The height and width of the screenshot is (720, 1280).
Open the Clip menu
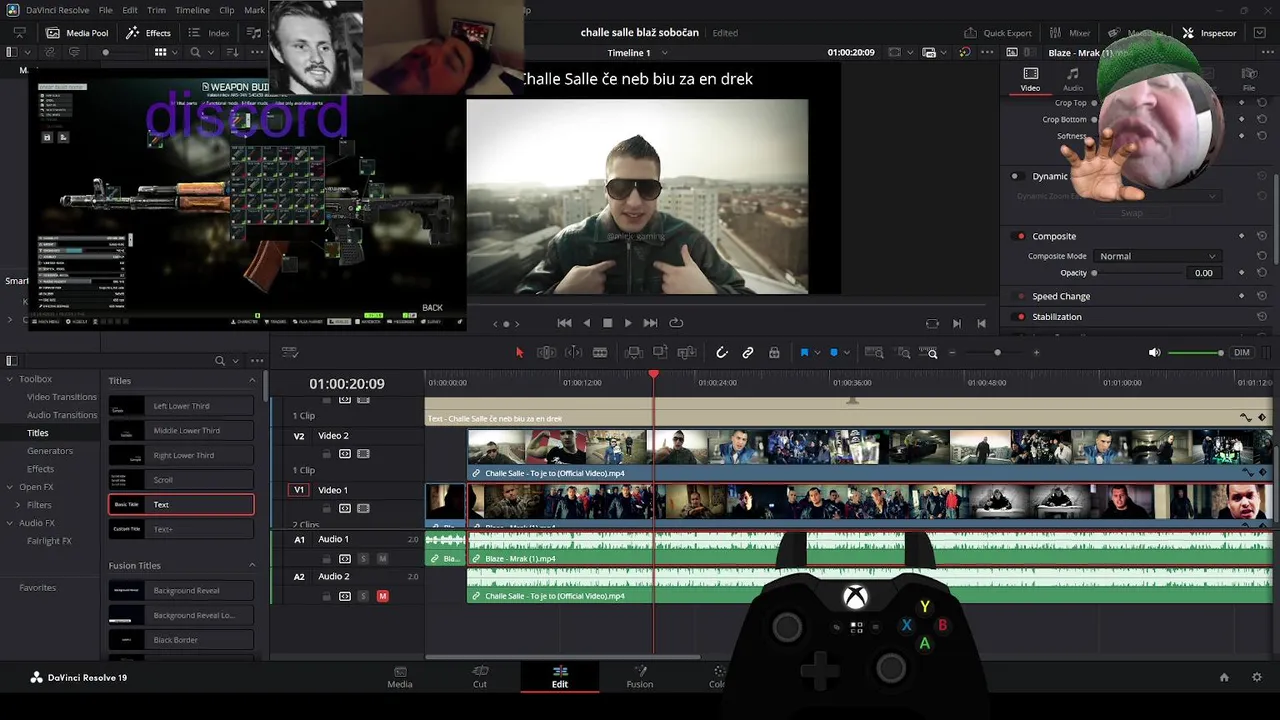pyautogui.click(x=226, y=10)
